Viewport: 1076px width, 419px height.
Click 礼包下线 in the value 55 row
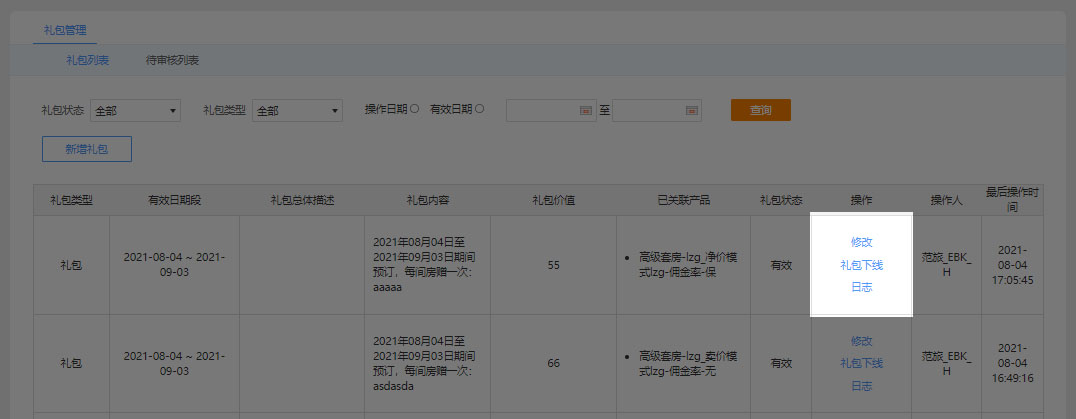coord(862,265)
